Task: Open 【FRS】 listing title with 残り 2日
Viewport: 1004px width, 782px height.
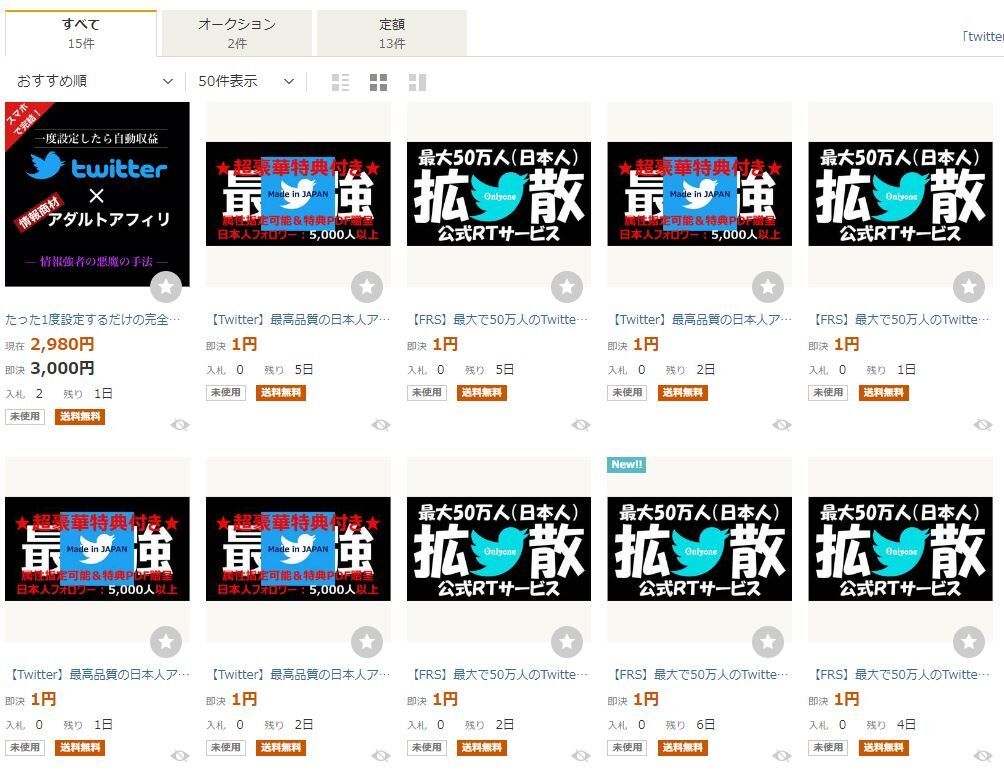Action: 498,674
